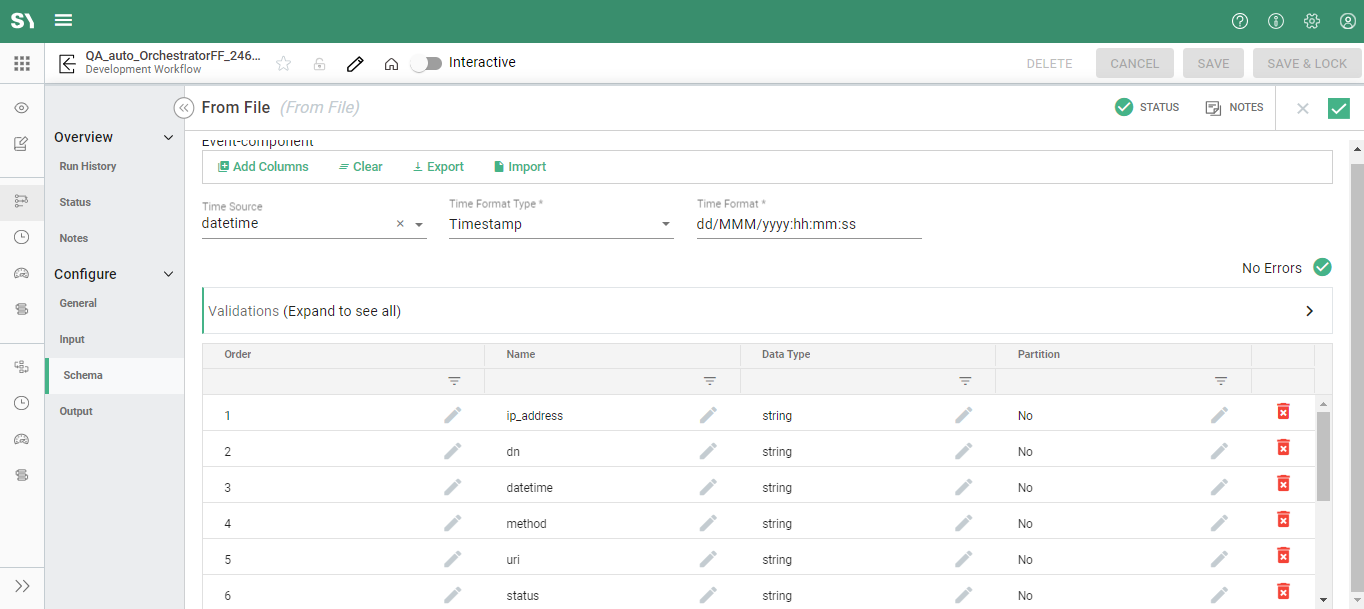Viewport: 1364px width, 609px height.
Task: Click Import in schema toolbar
Action: [520, 167]
